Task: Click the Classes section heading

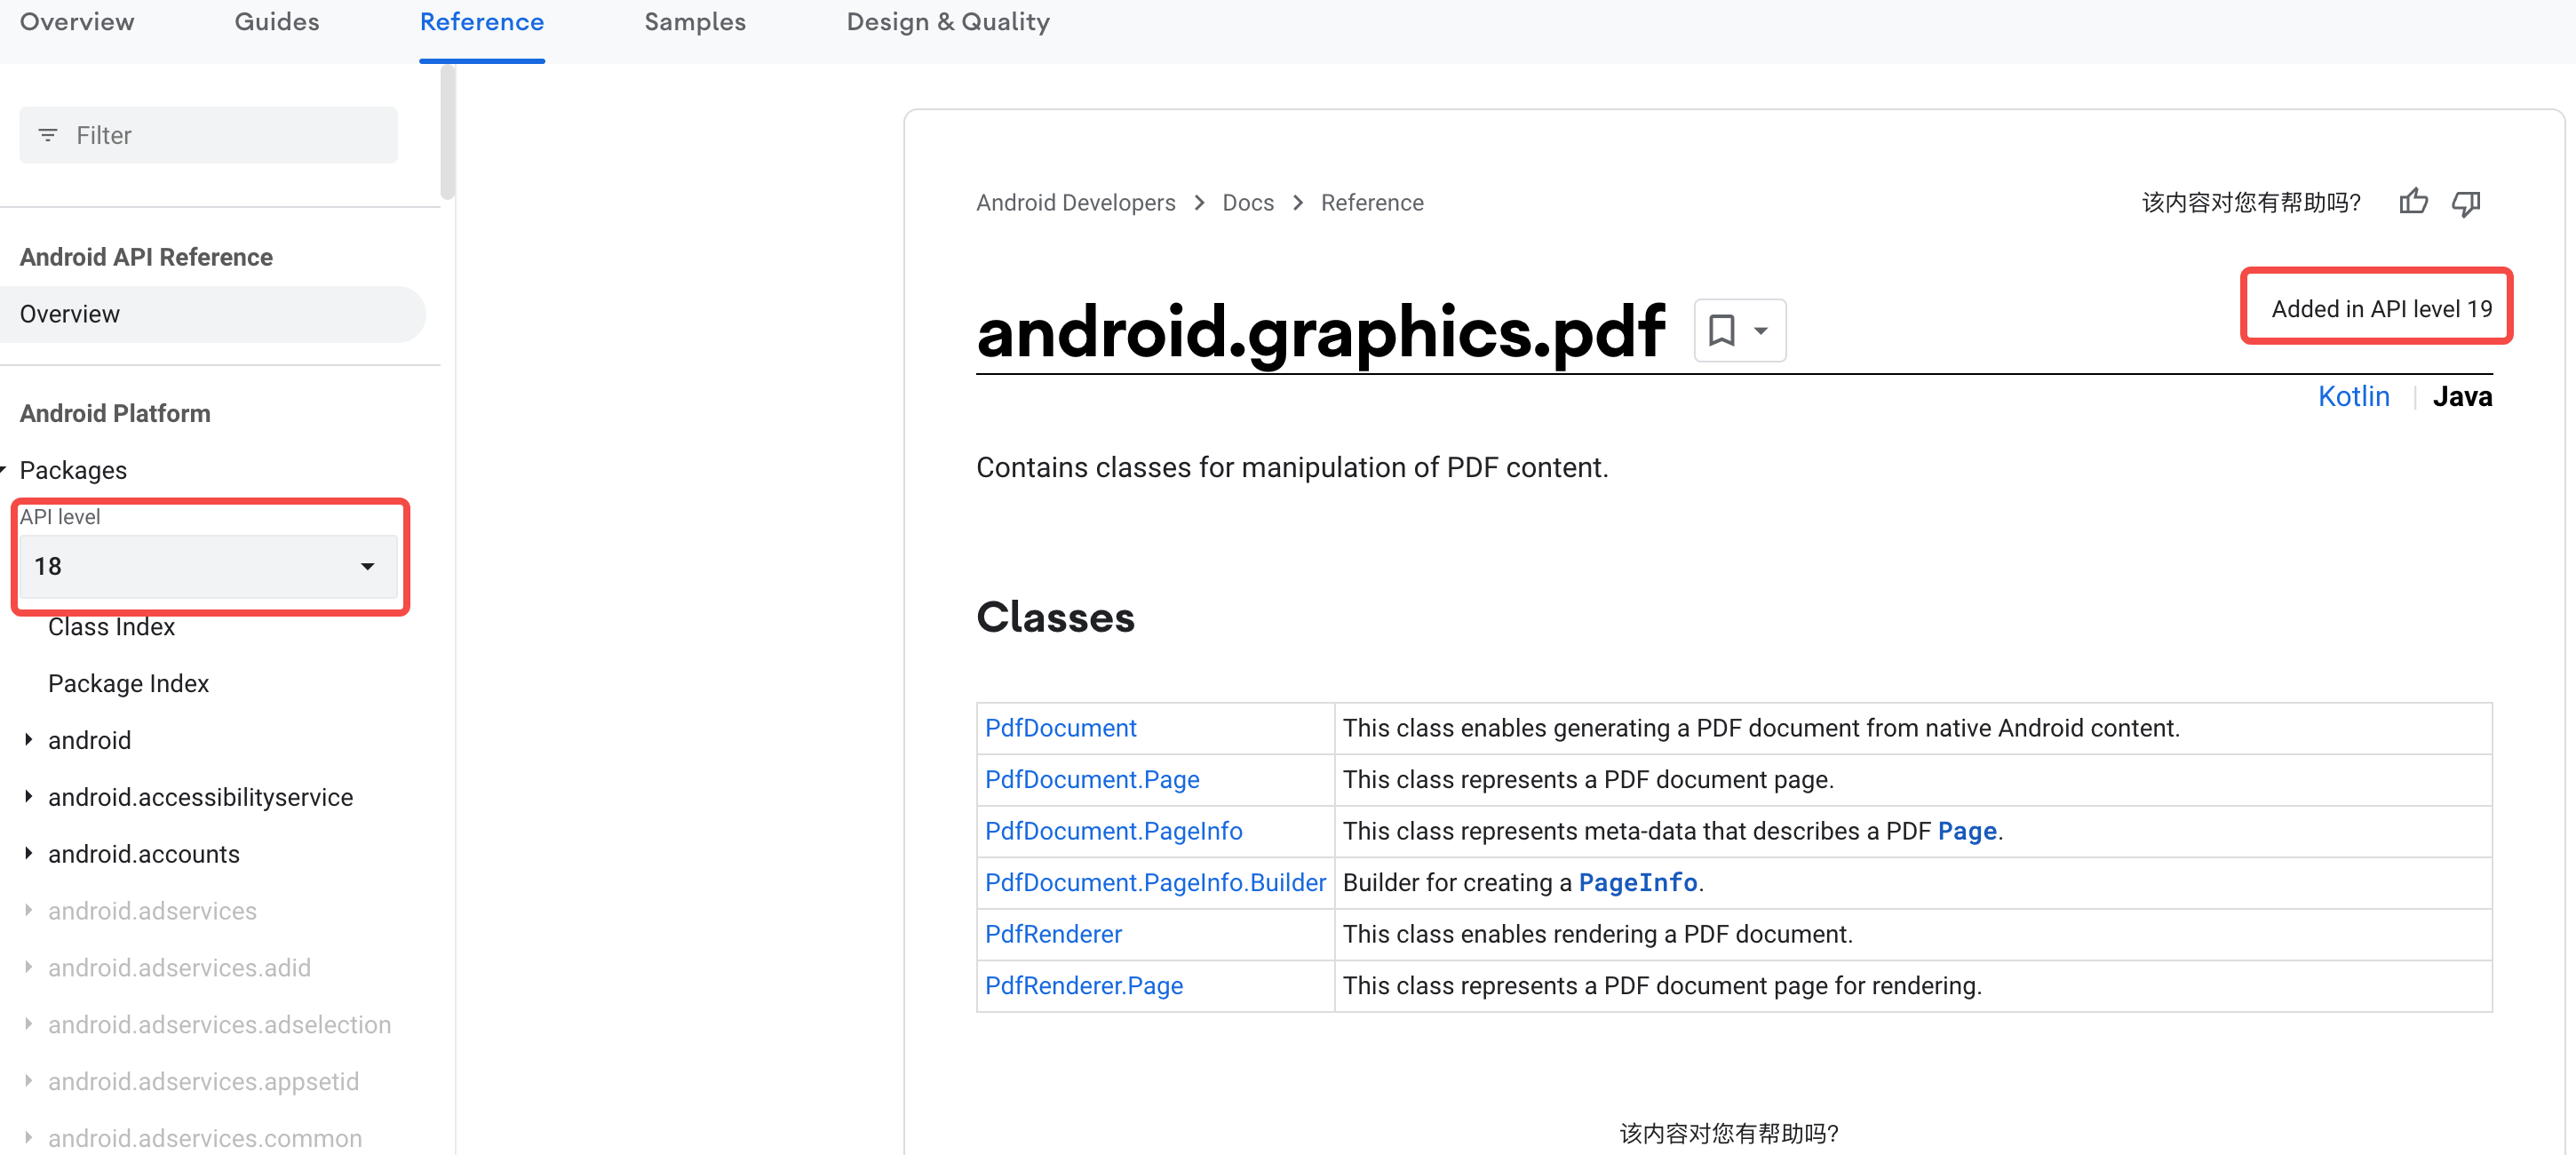Action: click(x=1055, y=617)
